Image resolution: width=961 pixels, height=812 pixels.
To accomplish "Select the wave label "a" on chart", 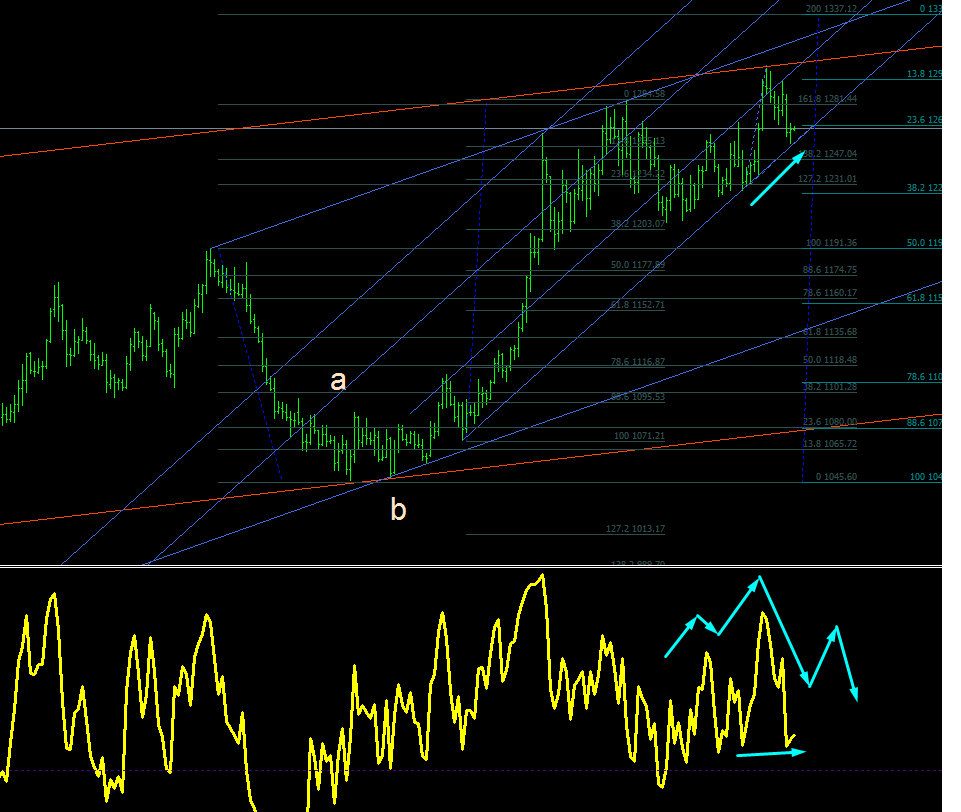I will [338, 381].
